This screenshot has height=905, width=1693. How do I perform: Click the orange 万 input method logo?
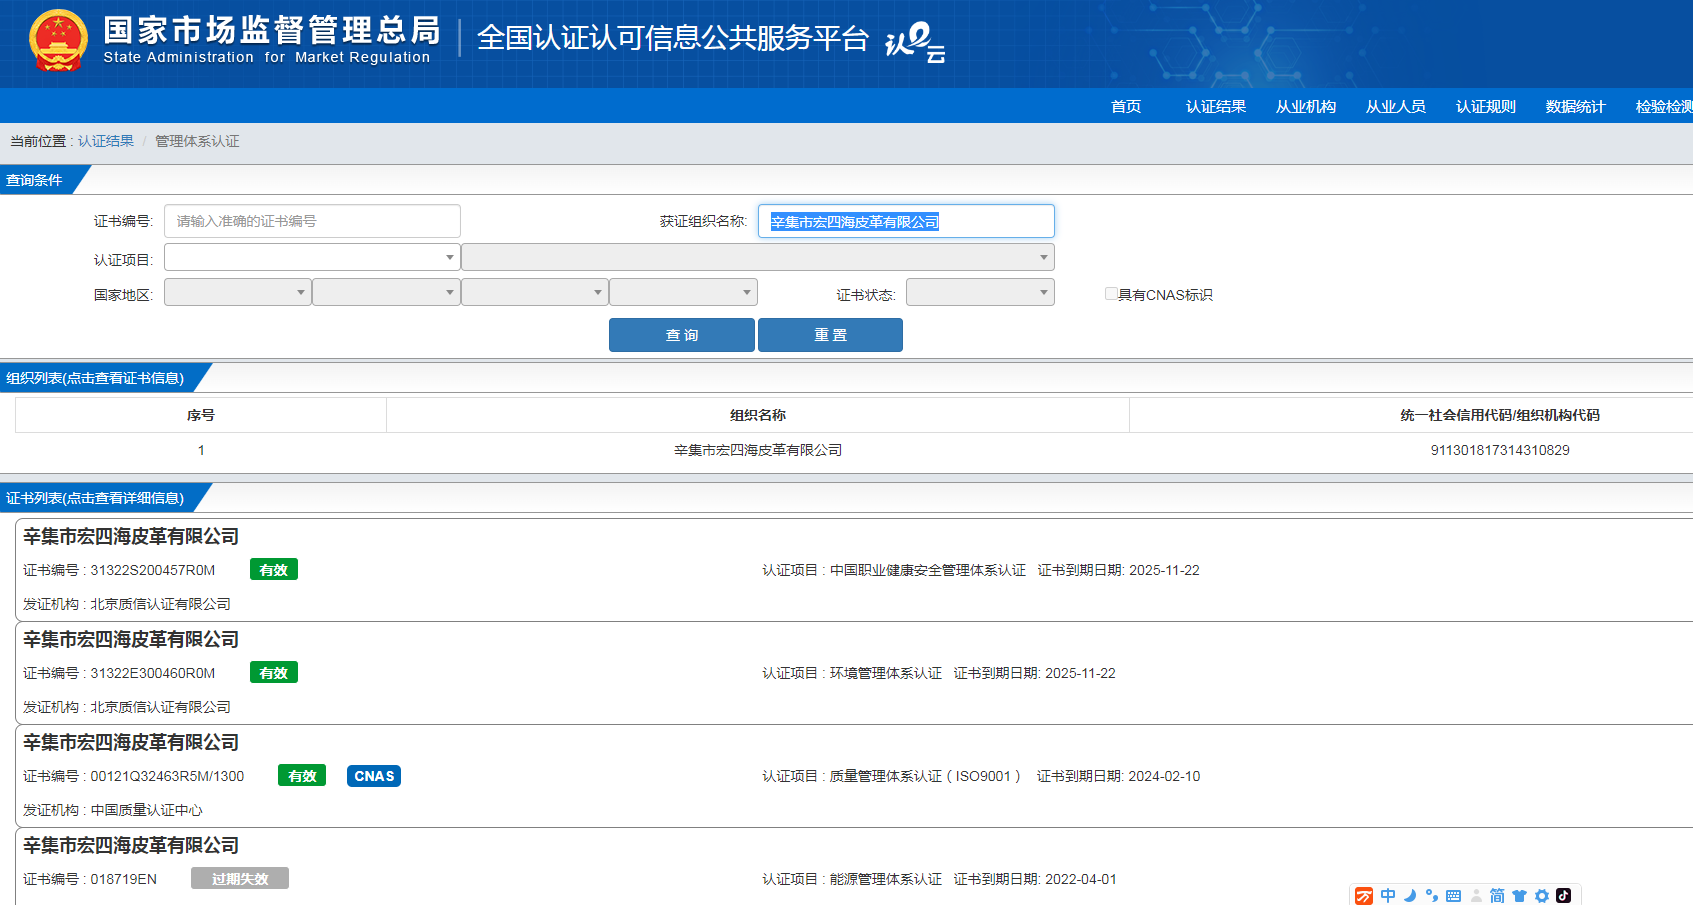1364,896
